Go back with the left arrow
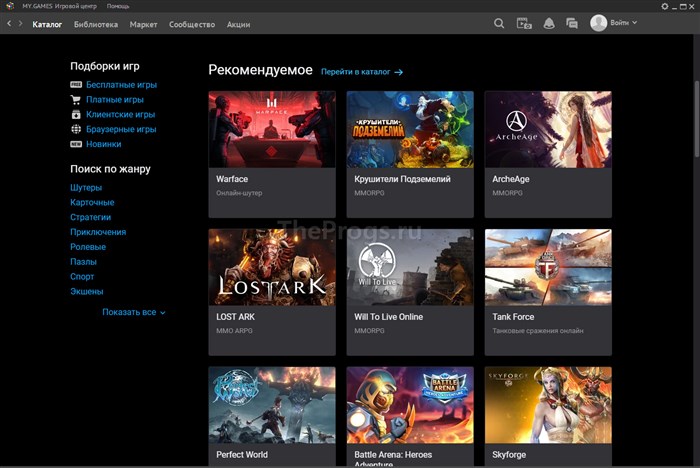 pyautogui.click(x=9, y=23)
